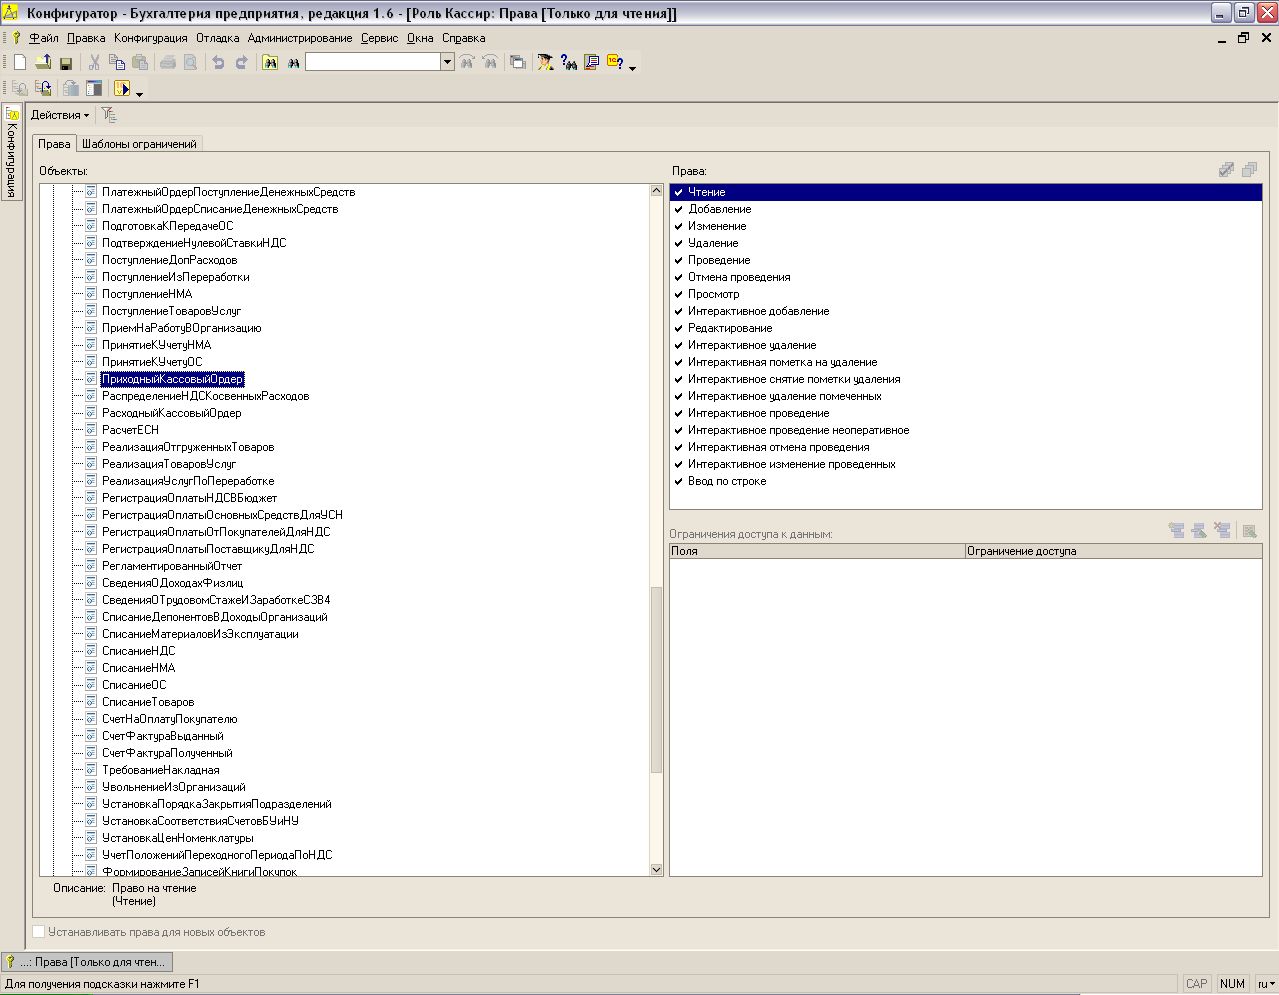
Task: Open the Действия dropdown menu
Action: 60,115
